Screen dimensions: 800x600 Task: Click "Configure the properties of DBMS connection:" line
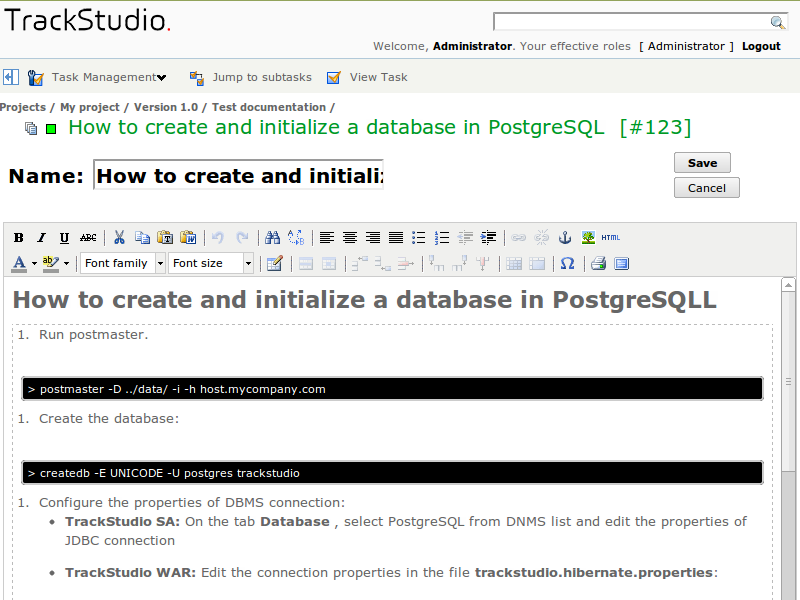192,503
